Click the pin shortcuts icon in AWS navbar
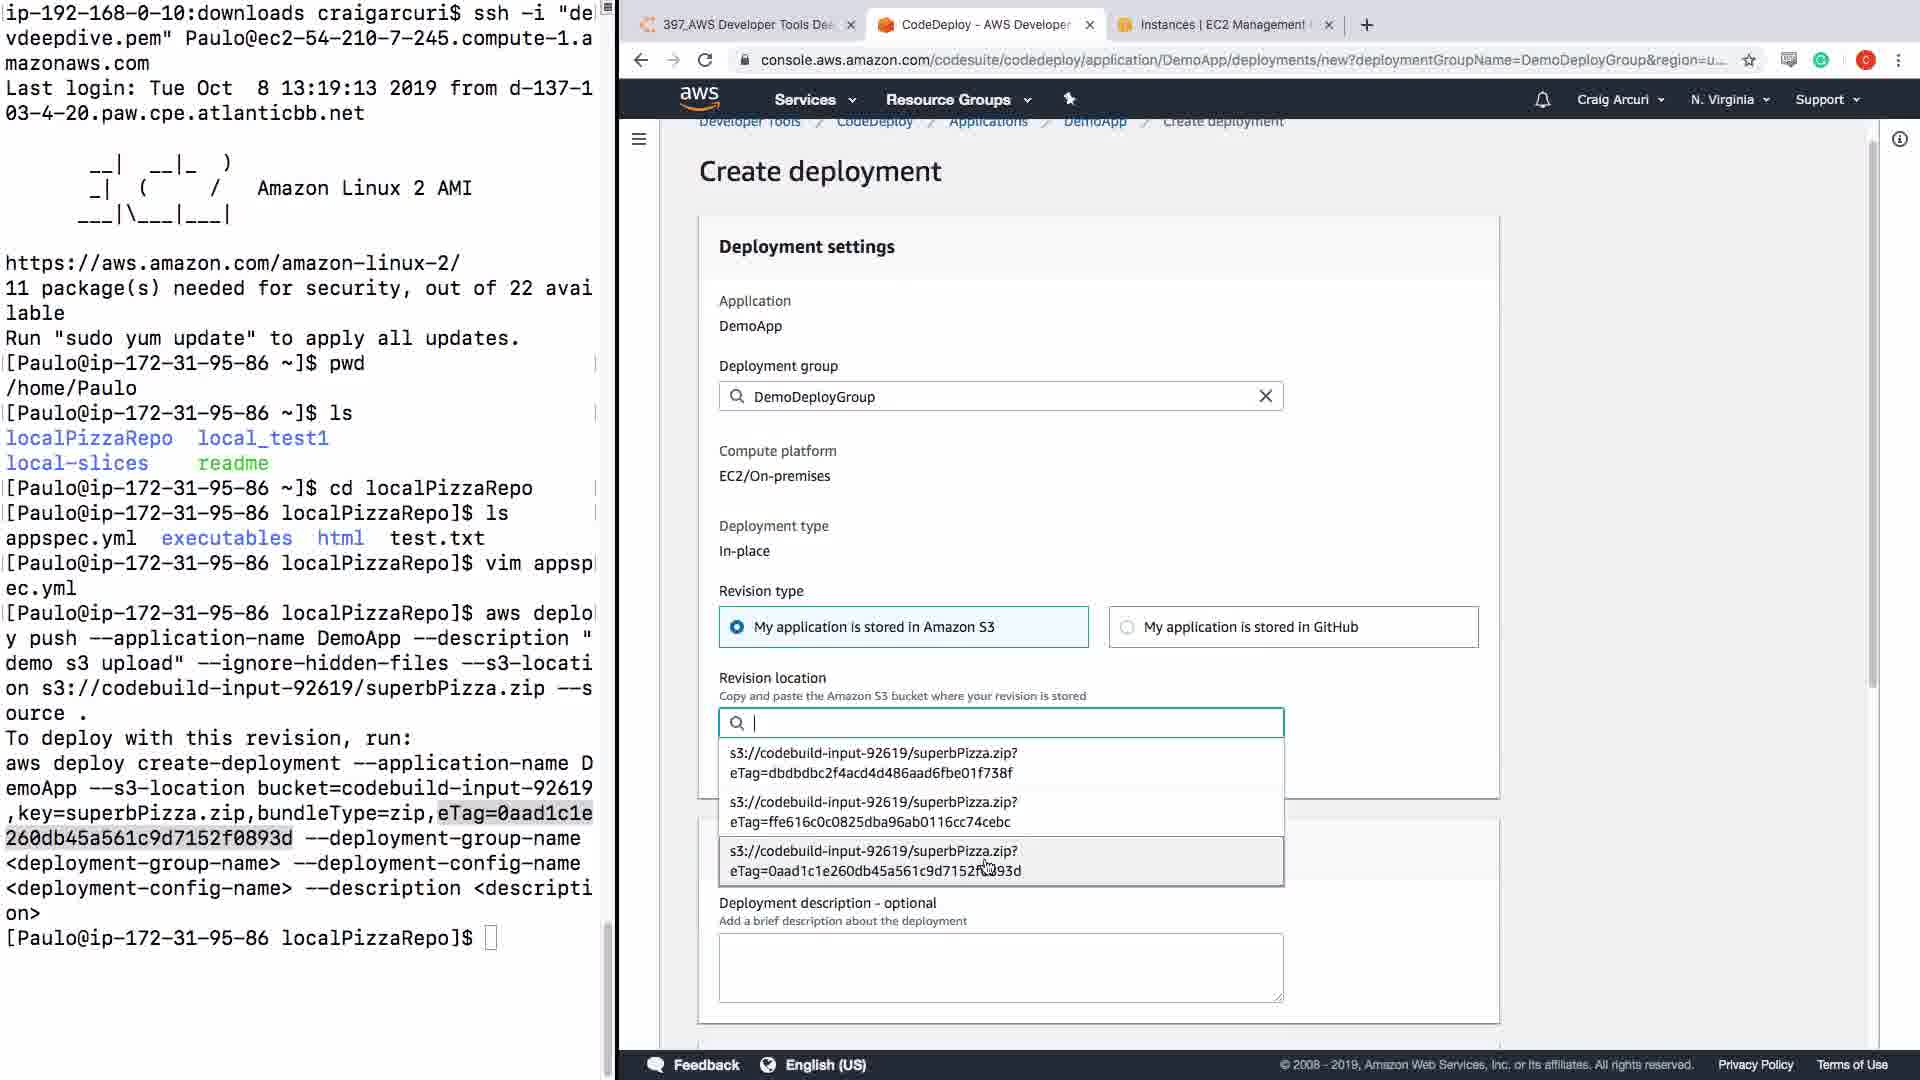Image resolution: width=1920 pixels, height=1080 pixels. [1069, 99]
